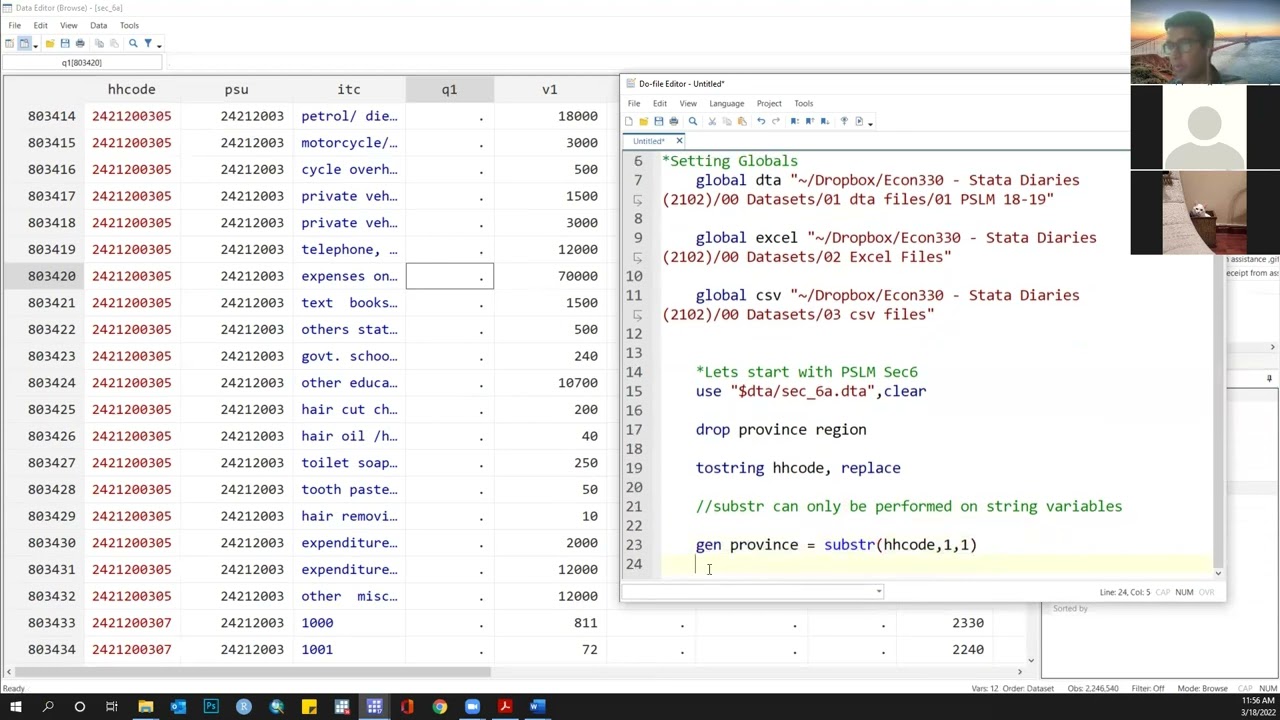Select row number 803425
The width and height of the screenshot is (1280, 720).
[x=52, y=409]
